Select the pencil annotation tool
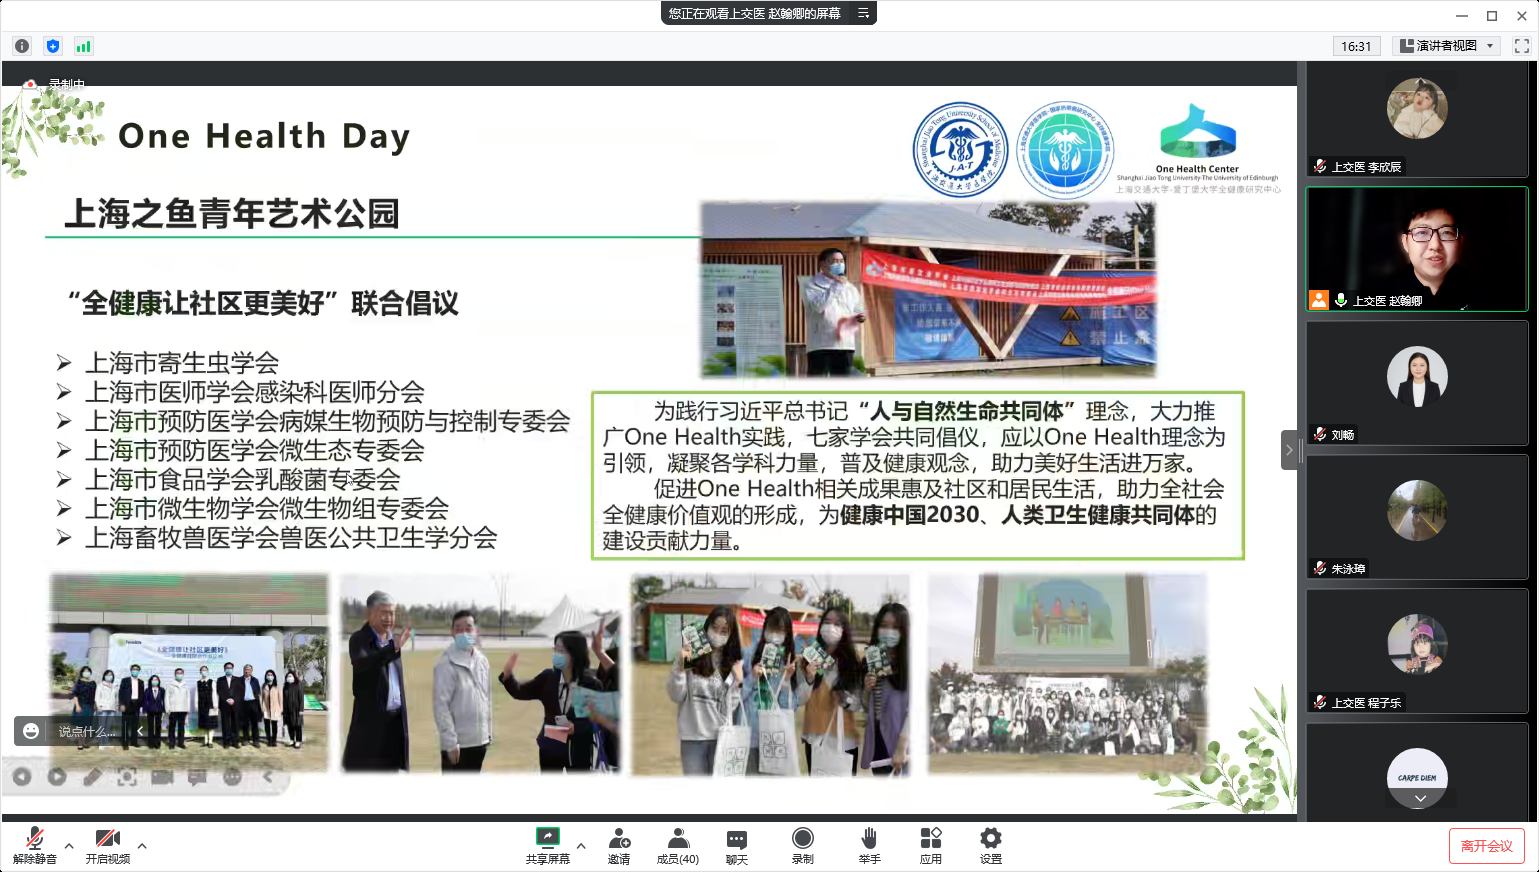1539x872 pixels. click(x=92, y=775)
